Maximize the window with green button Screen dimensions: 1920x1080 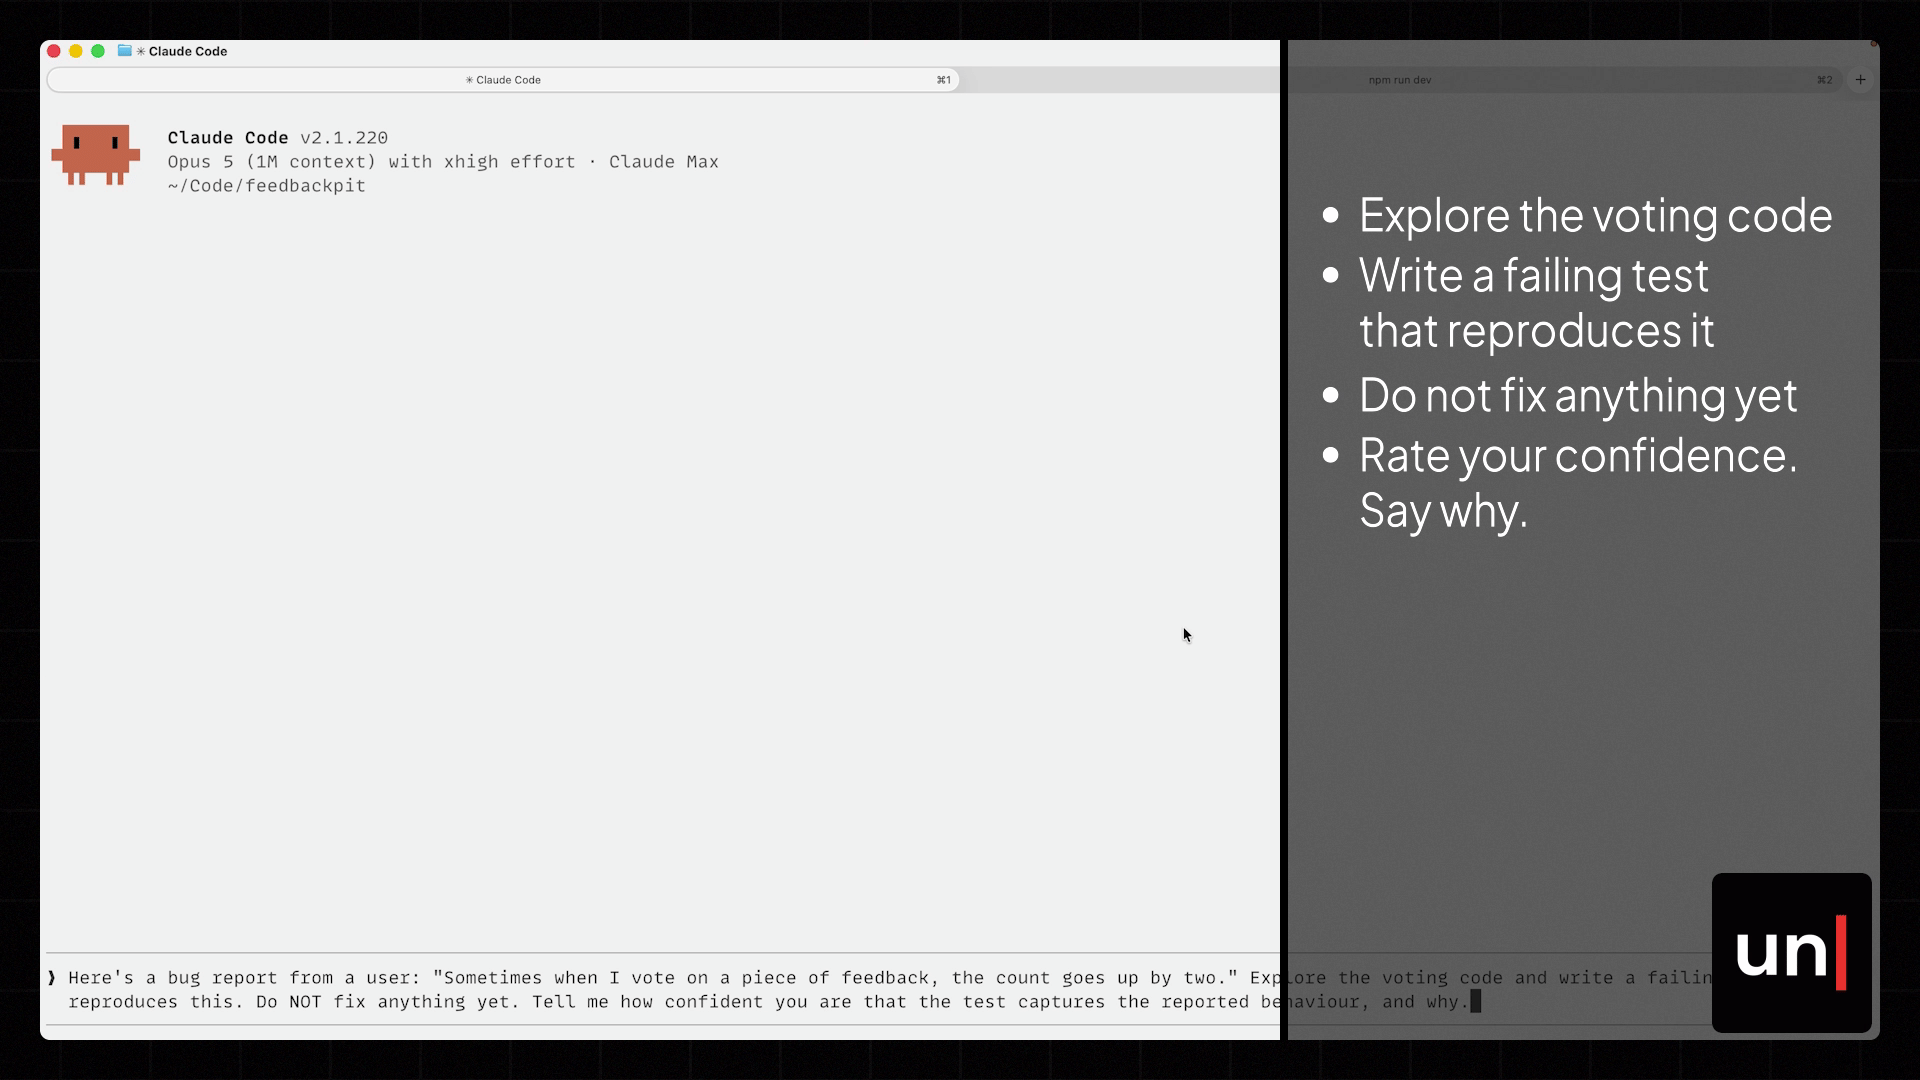[98, 51]
